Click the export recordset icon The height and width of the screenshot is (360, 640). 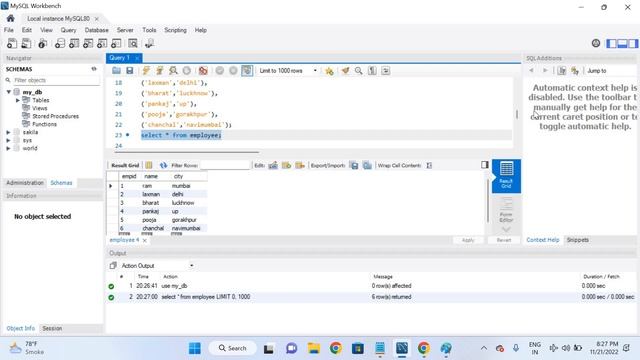[x=354, y=165]
